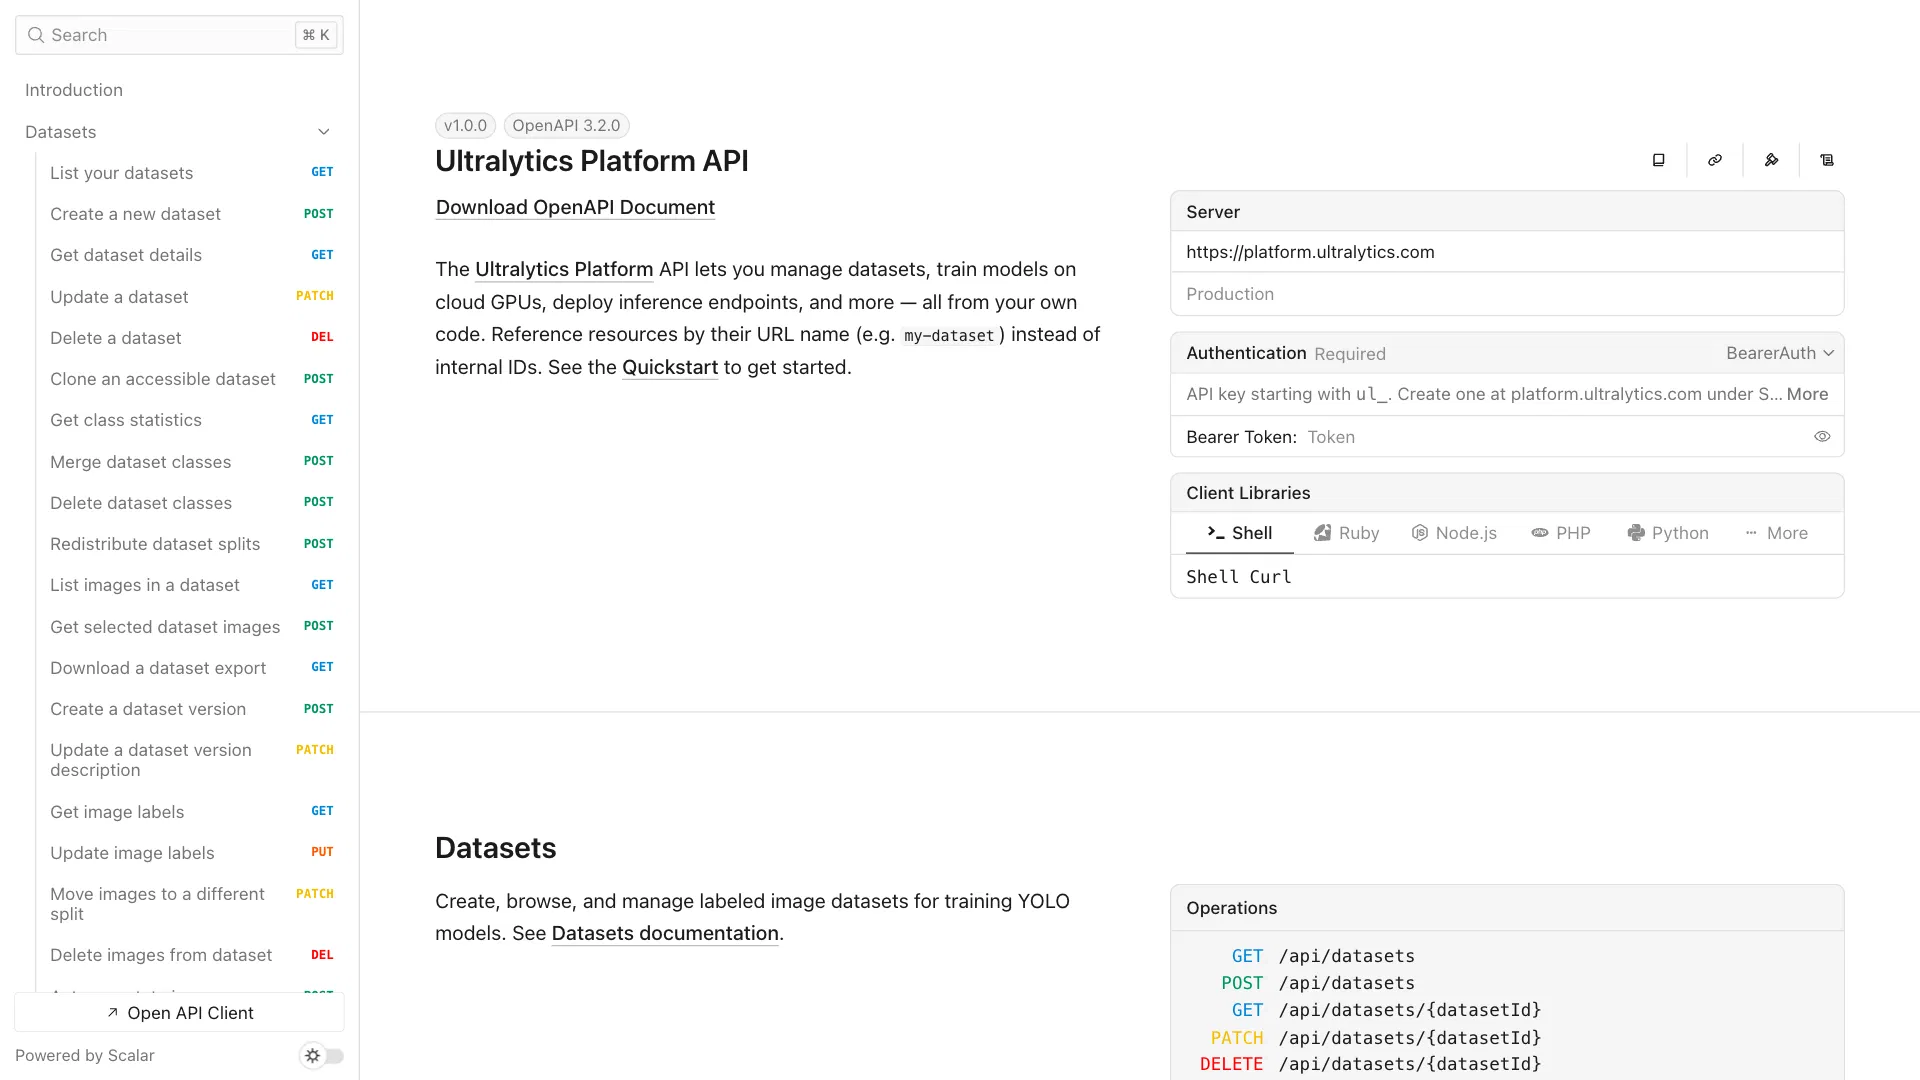Click PATCH /api/datasets/{datasetId} operation
The width and height of the screenshot is (1920, 1080).
1376,1038
